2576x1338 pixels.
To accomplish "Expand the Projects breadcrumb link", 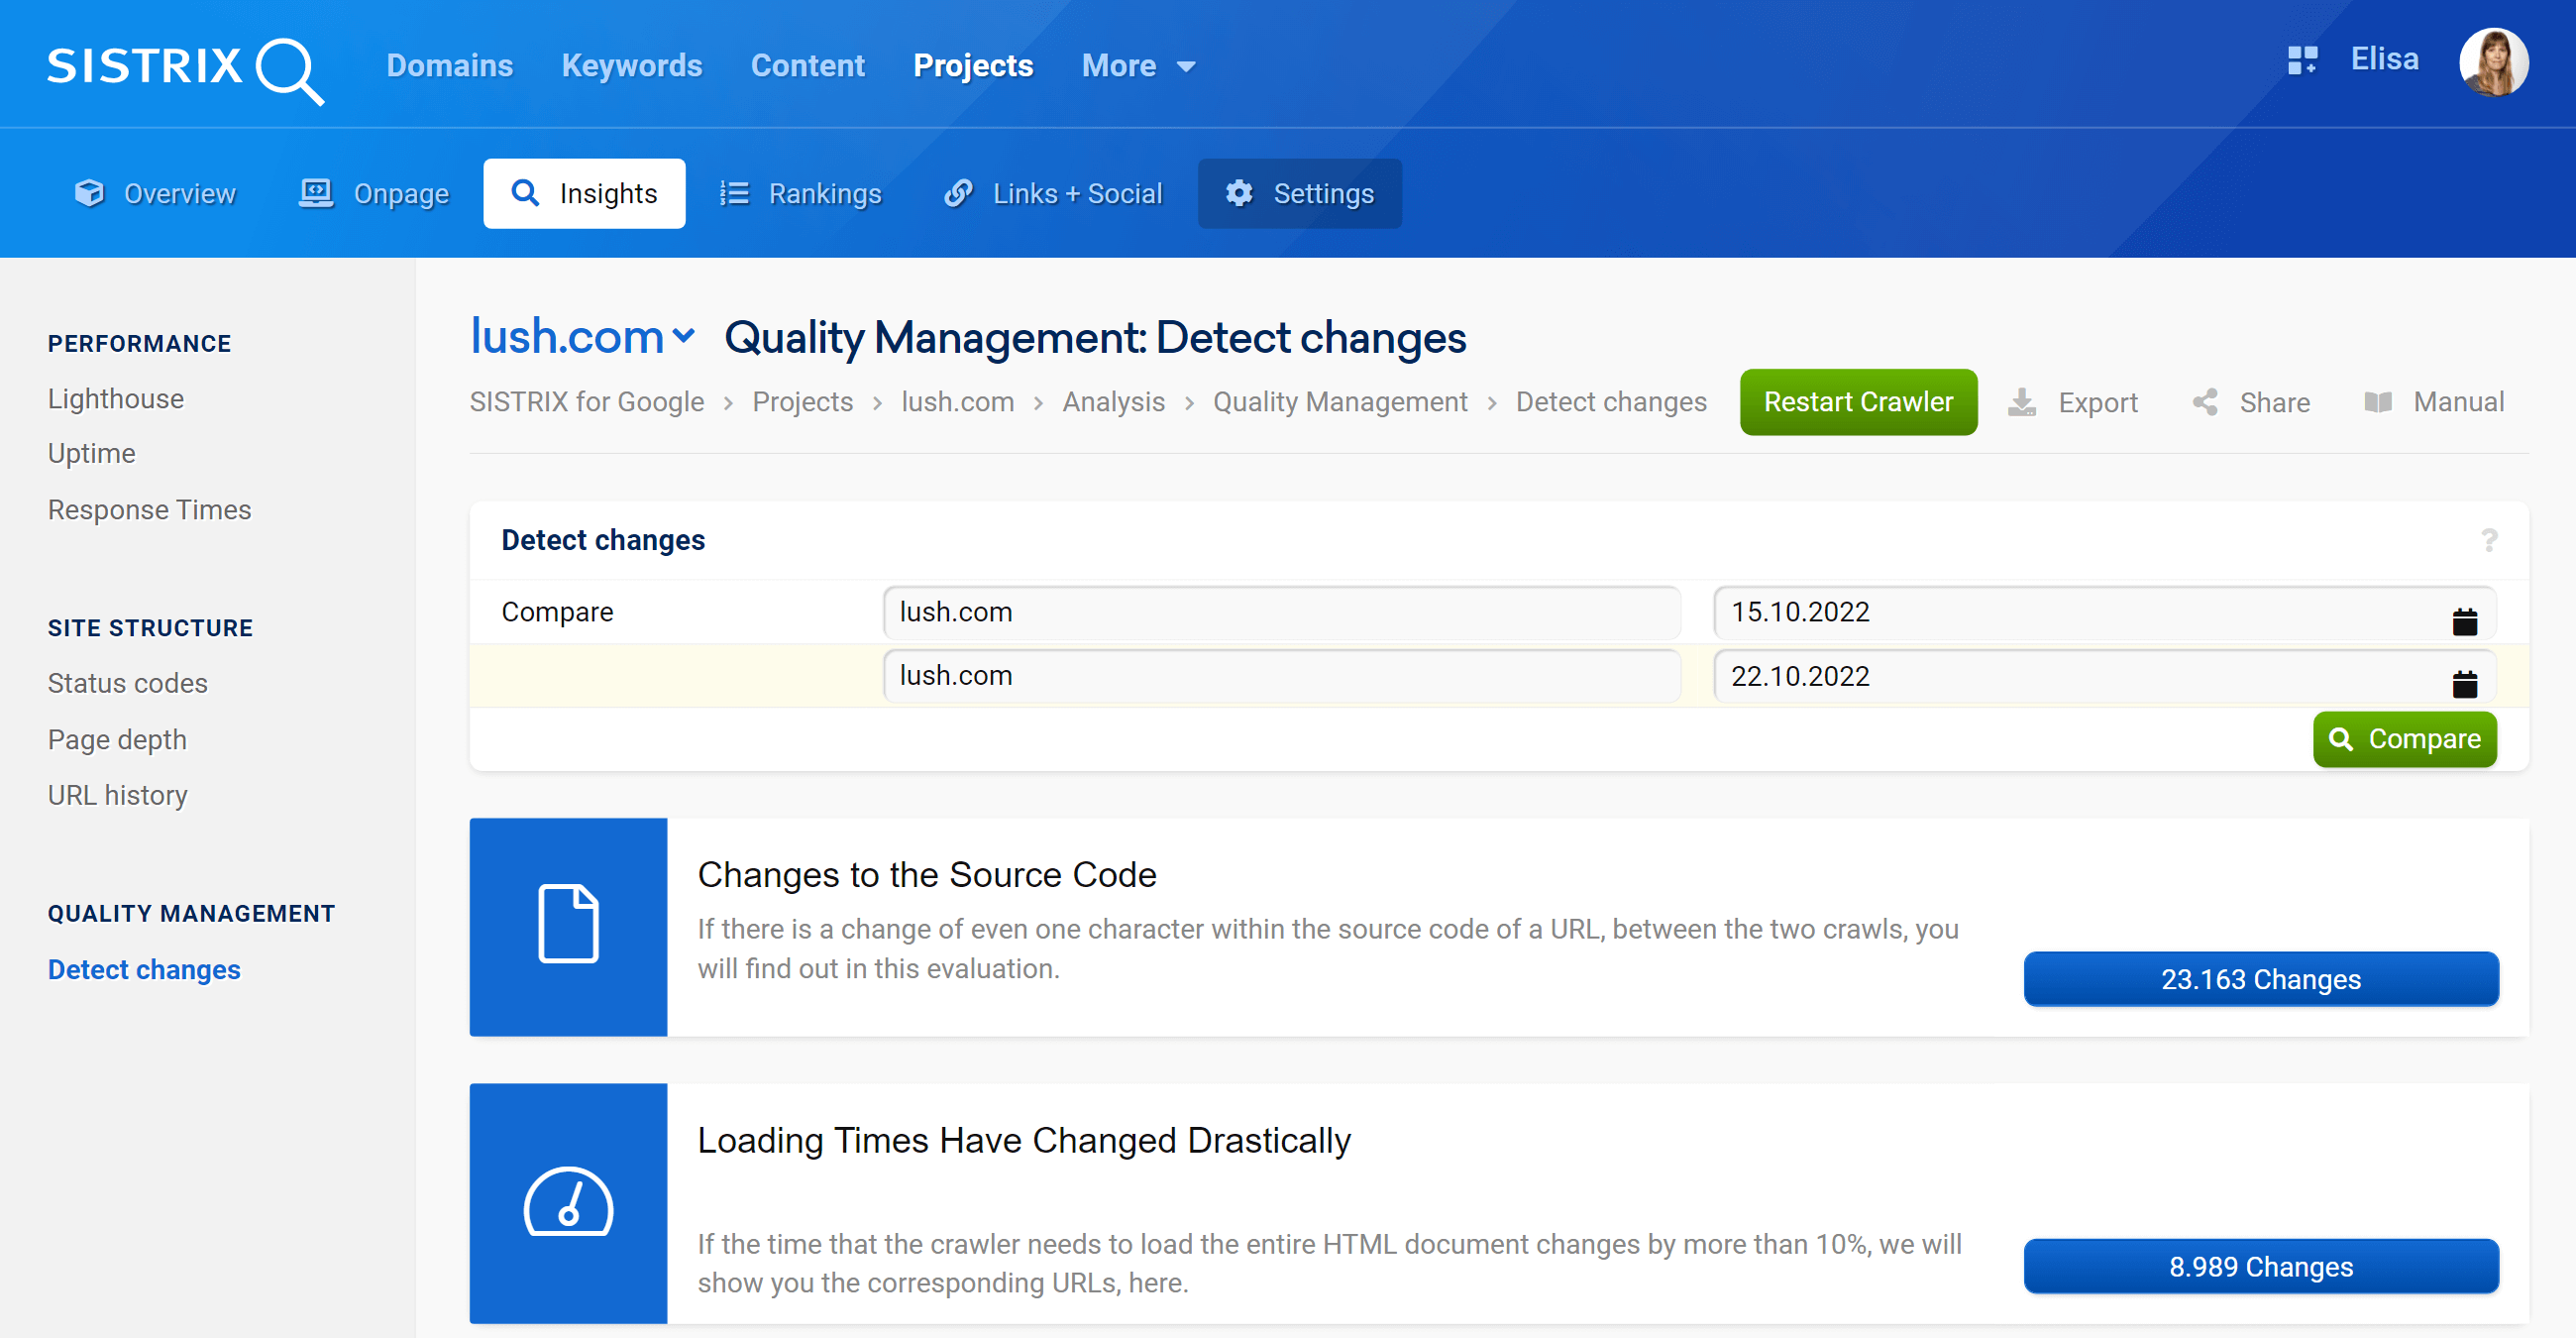I will [x=803, y=402].
